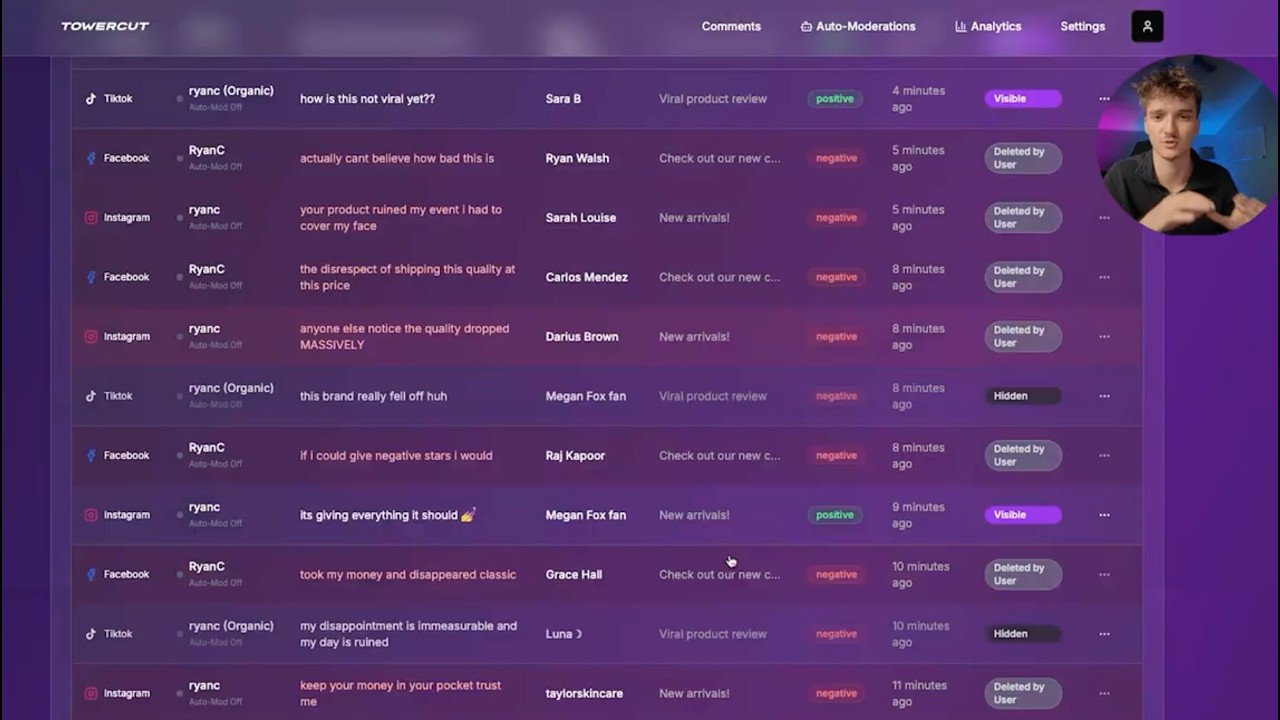Toggle Hidden status on "this brand really fell off" comment
The image size is (1280, 720).
click(1022, 396)
